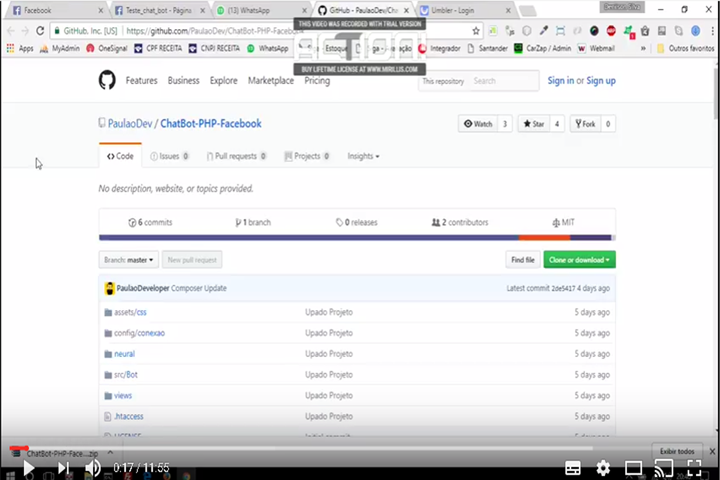Click the Sign up link
Viewport: 720px width, 480px height.
(x=601, y=80)
